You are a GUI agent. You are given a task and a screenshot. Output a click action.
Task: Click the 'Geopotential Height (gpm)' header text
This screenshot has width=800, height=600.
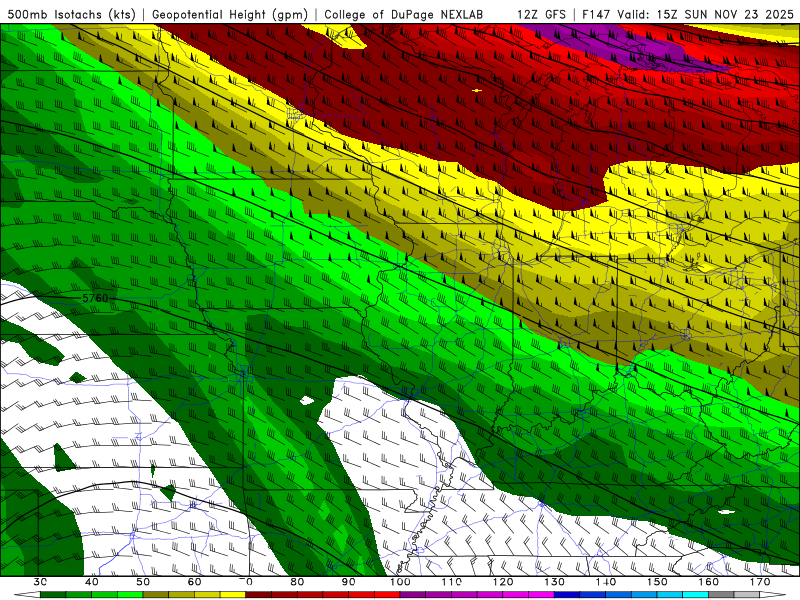(230, 14)
